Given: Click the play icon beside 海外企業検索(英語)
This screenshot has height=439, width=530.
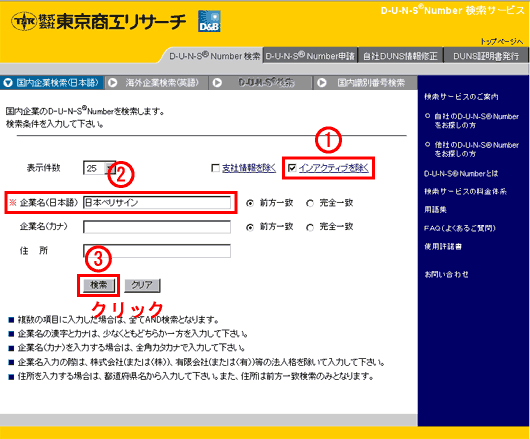Looking at the screenshot, I should pos(113,83).
